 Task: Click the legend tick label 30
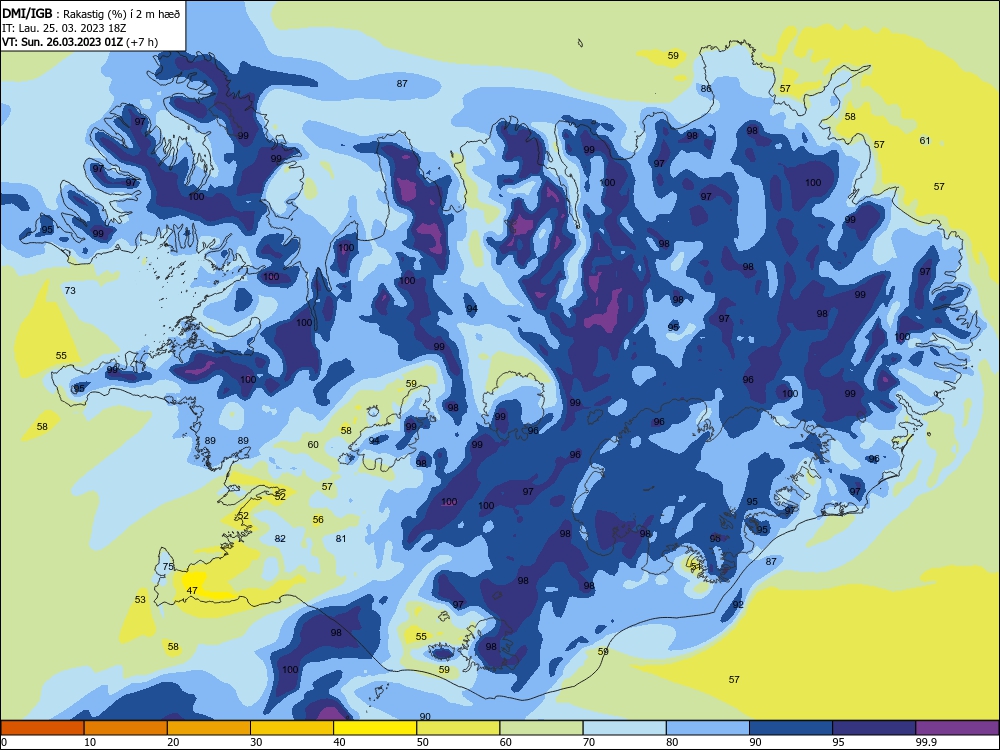[x=256, y=742]
